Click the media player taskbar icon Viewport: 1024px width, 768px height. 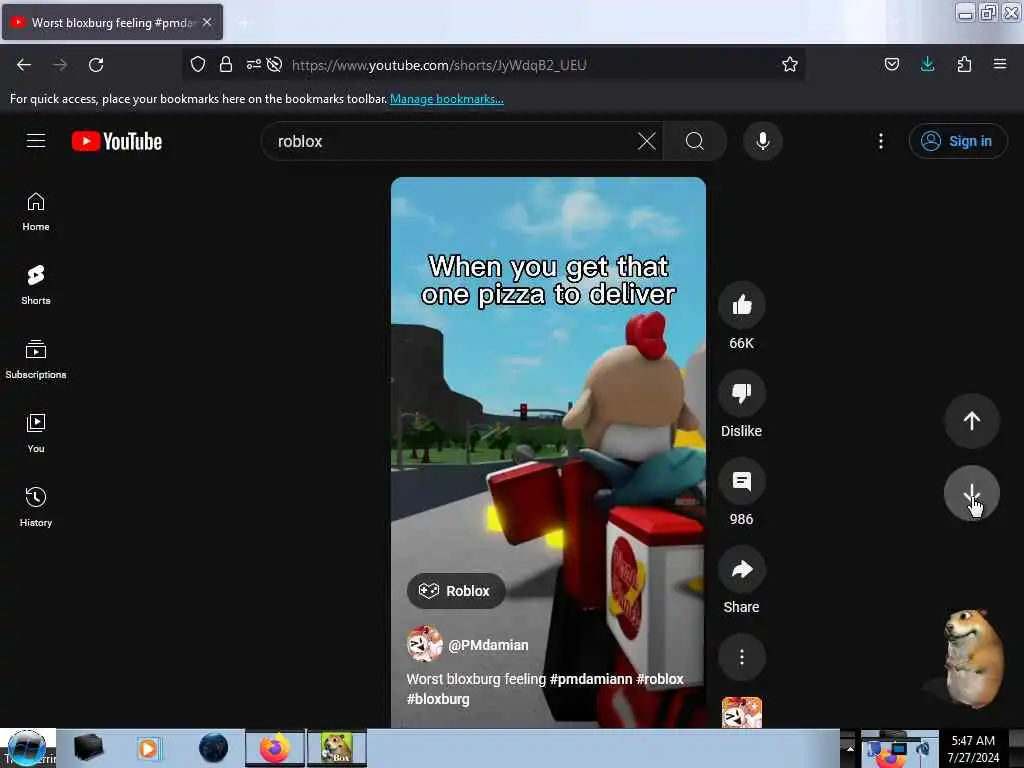(148, 748)
